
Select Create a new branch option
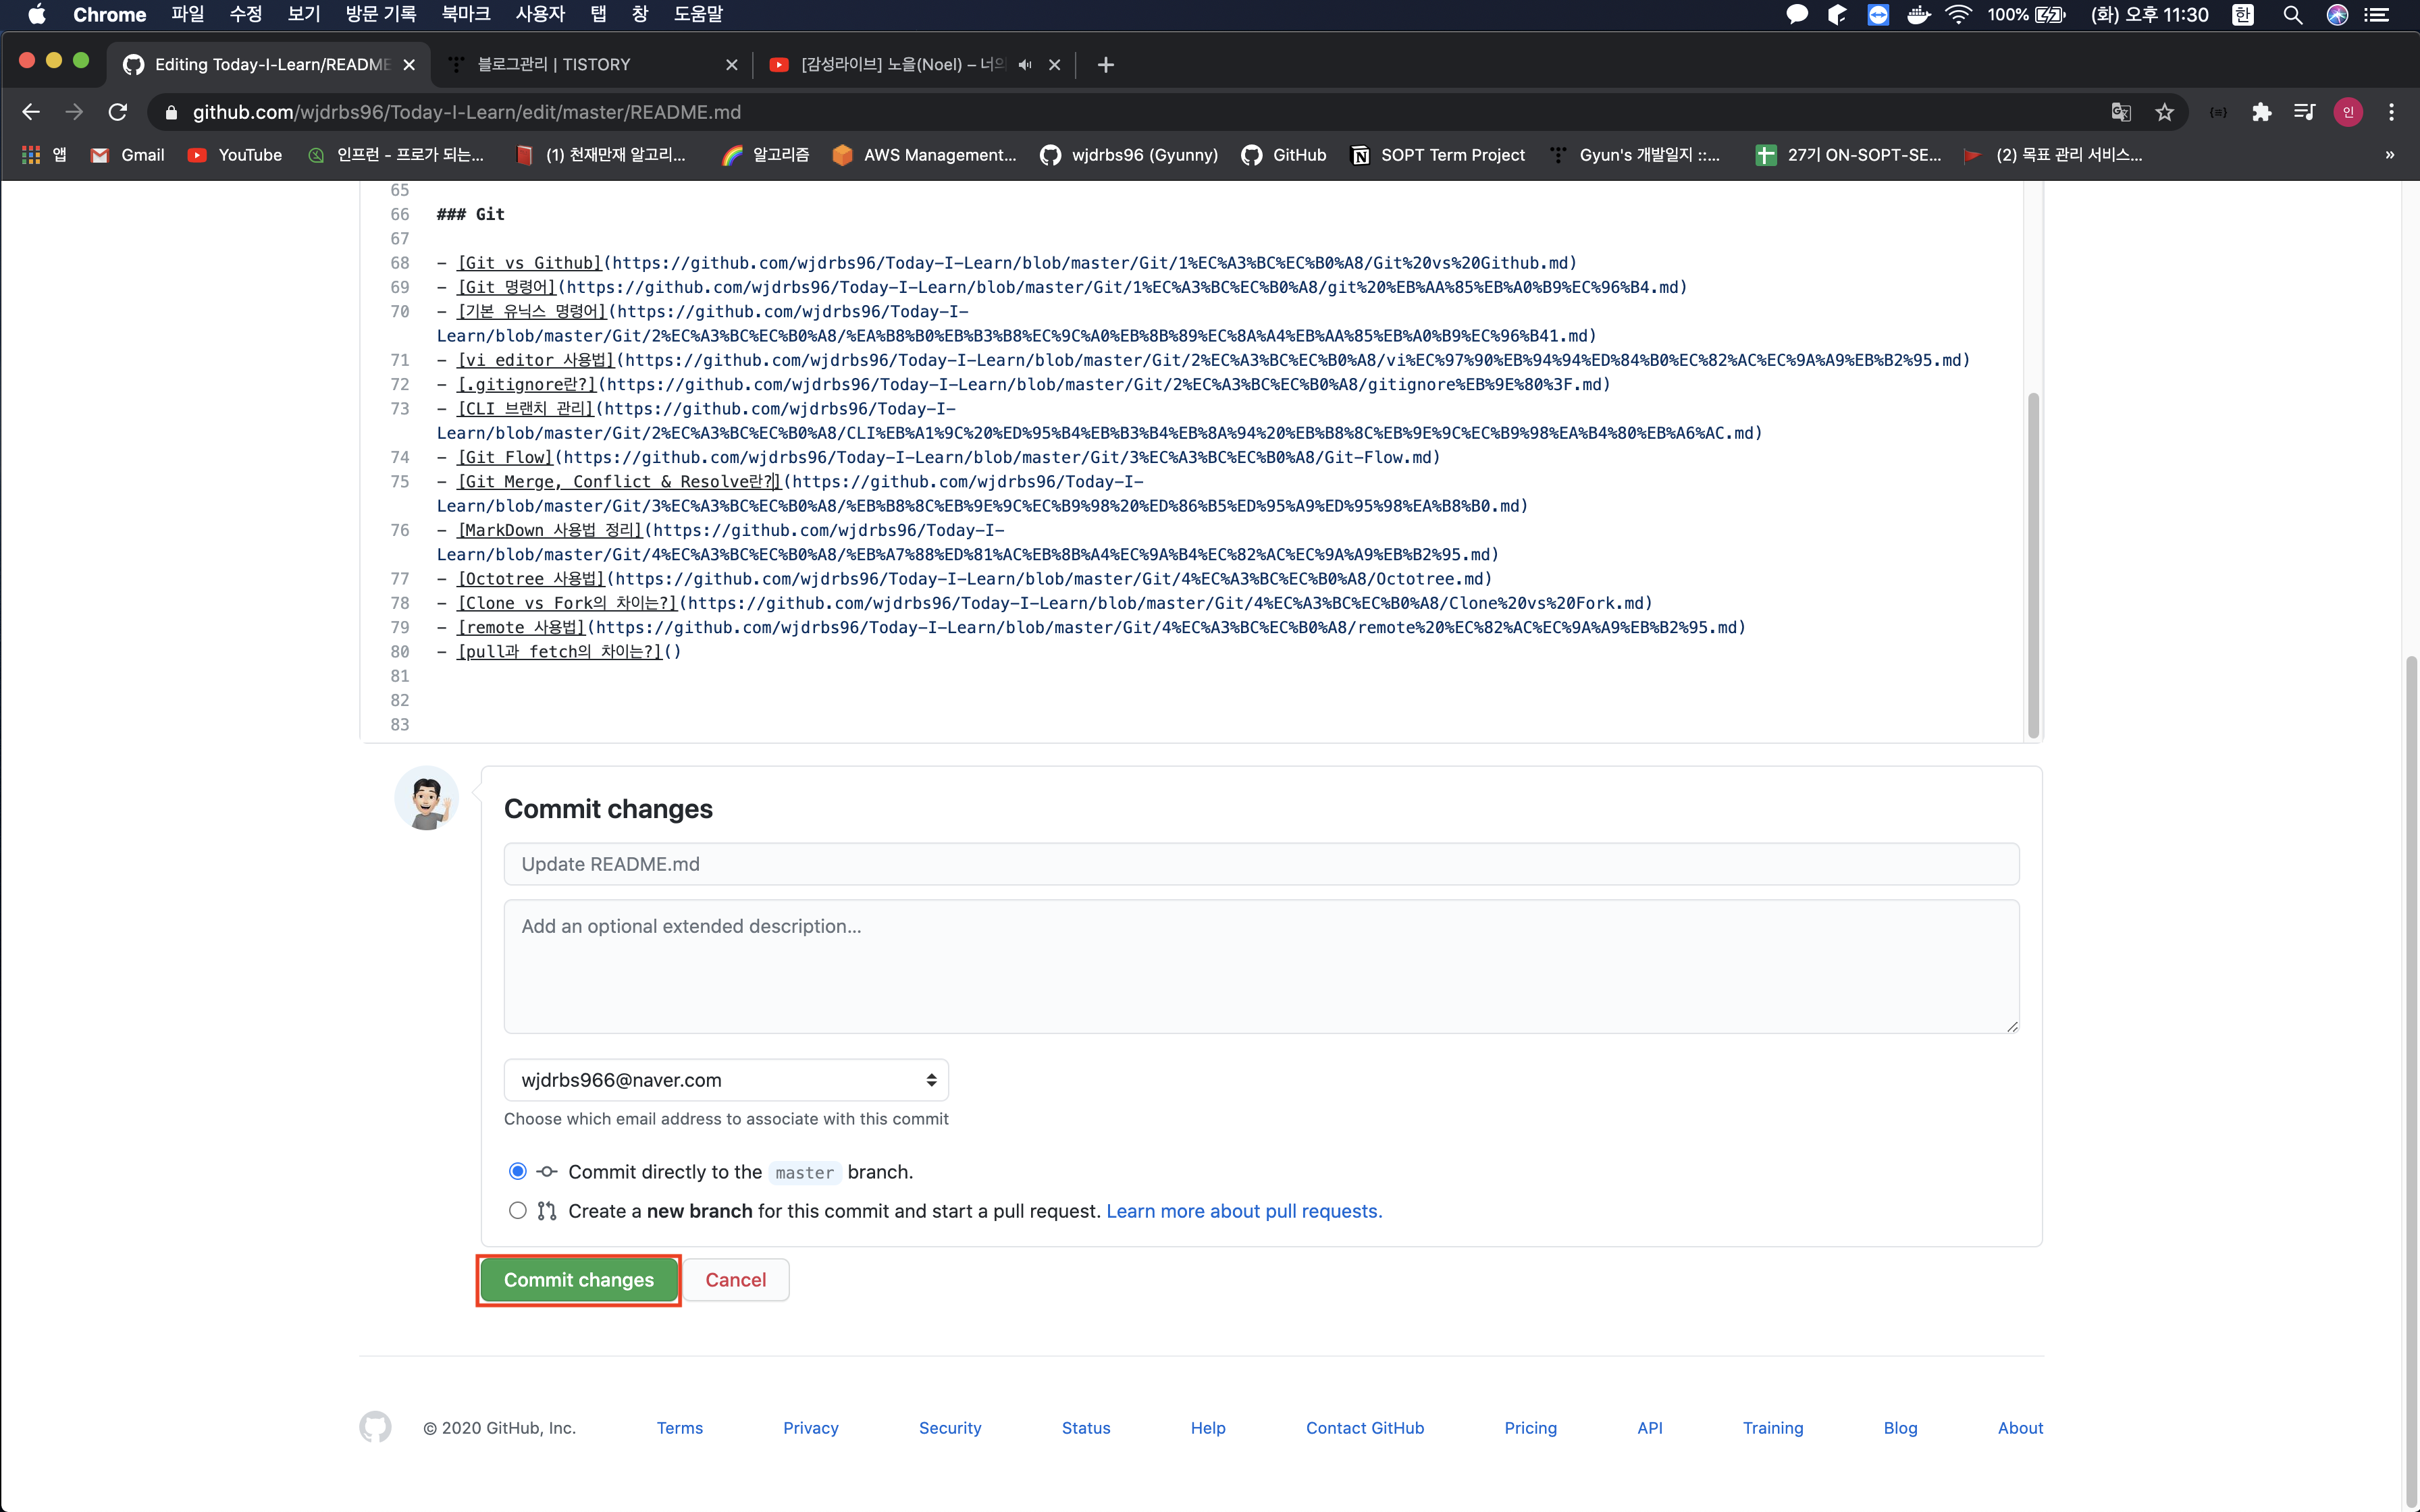tap(517, 1210)
